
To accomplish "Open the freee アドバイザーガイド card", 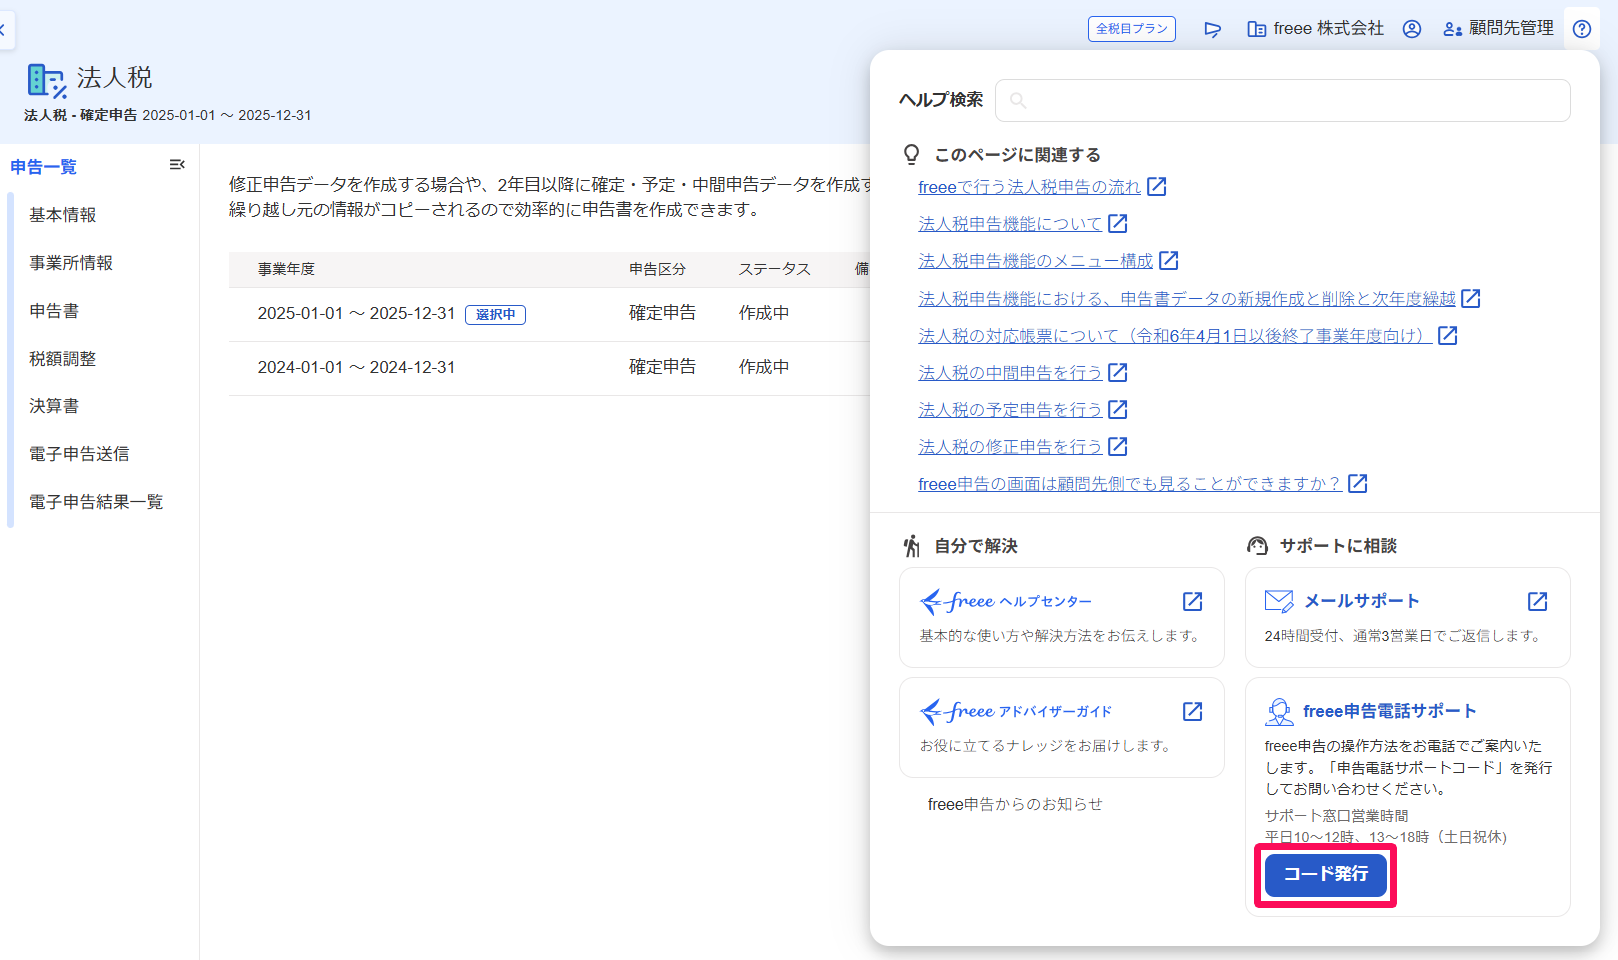I will point(1062,728).
